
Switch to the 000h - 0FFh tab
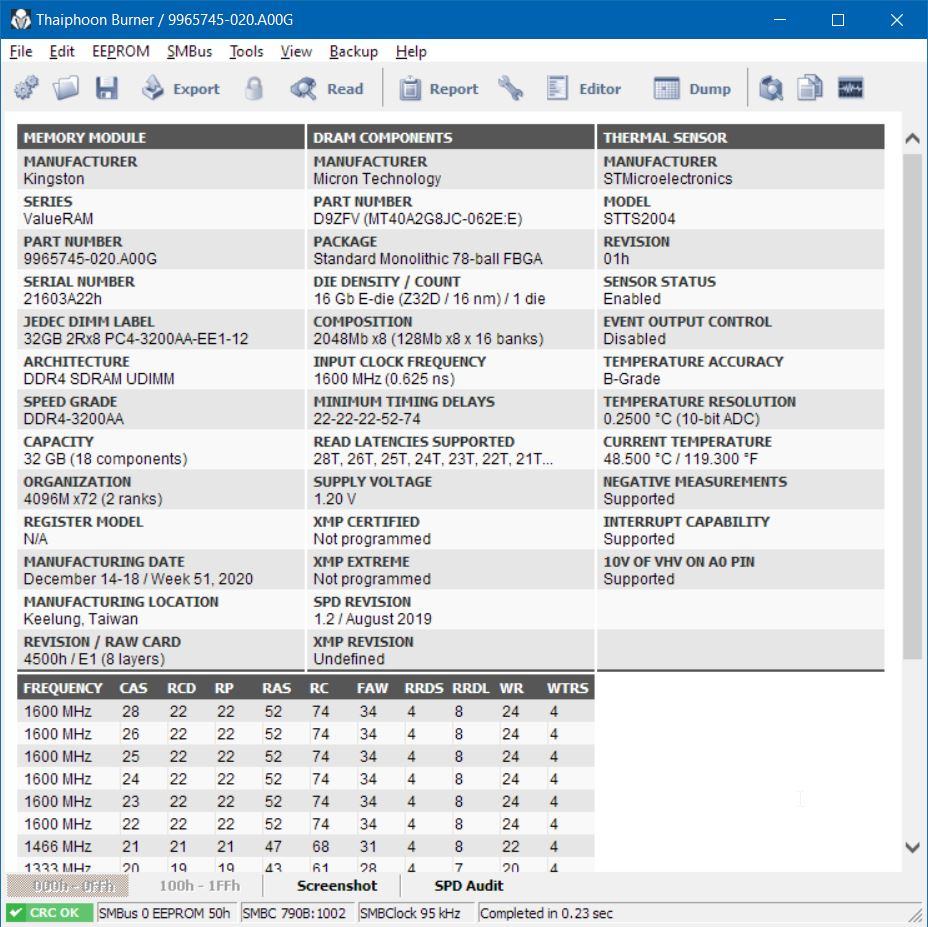68,886
